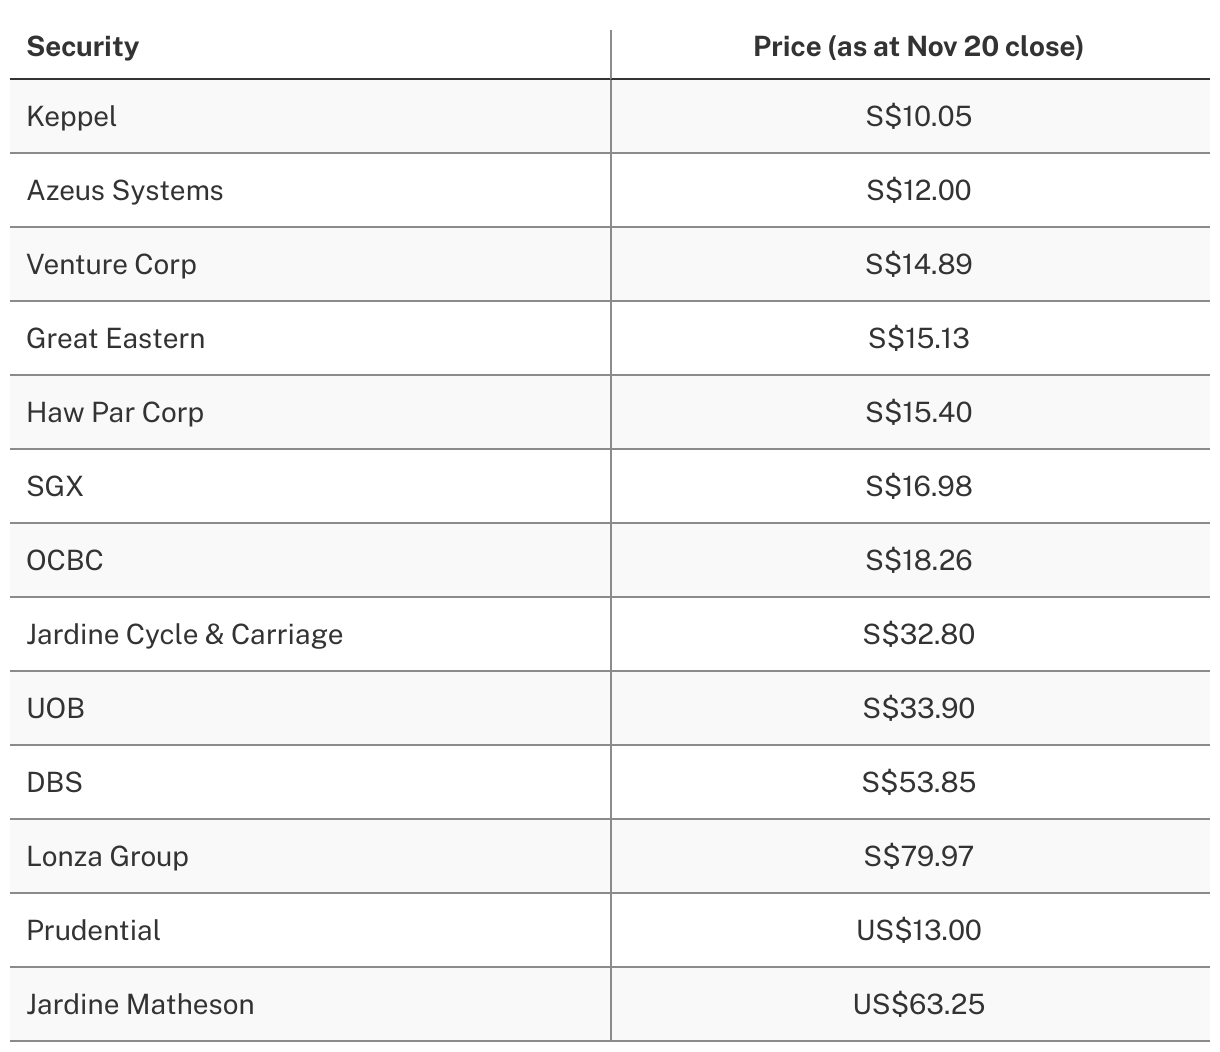
Task: Click the Prudential security cell
Action: click(93, 931)
